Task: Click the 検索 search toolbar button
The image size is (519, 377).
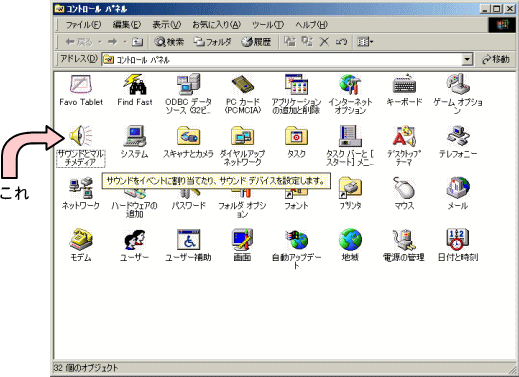Action: coord(169,42)
